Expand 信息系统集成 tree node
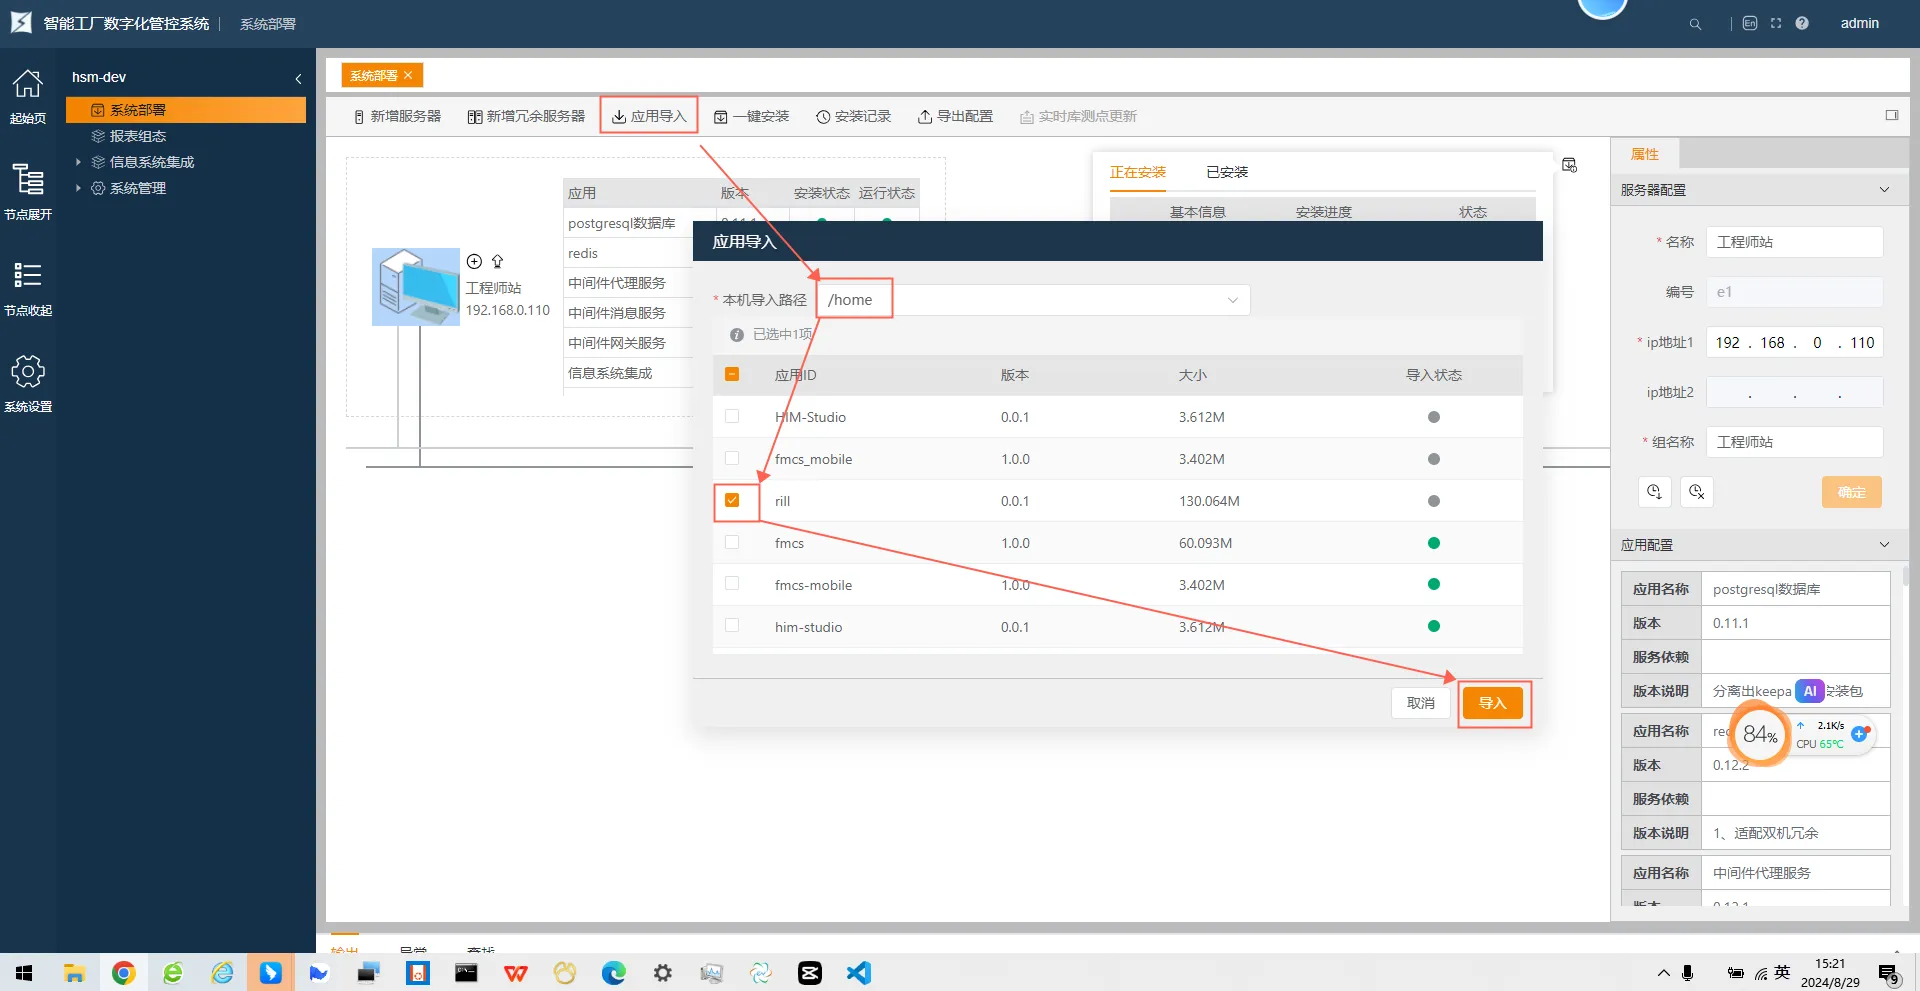This screenshot has height=991, width=1920. click(78, 162)
